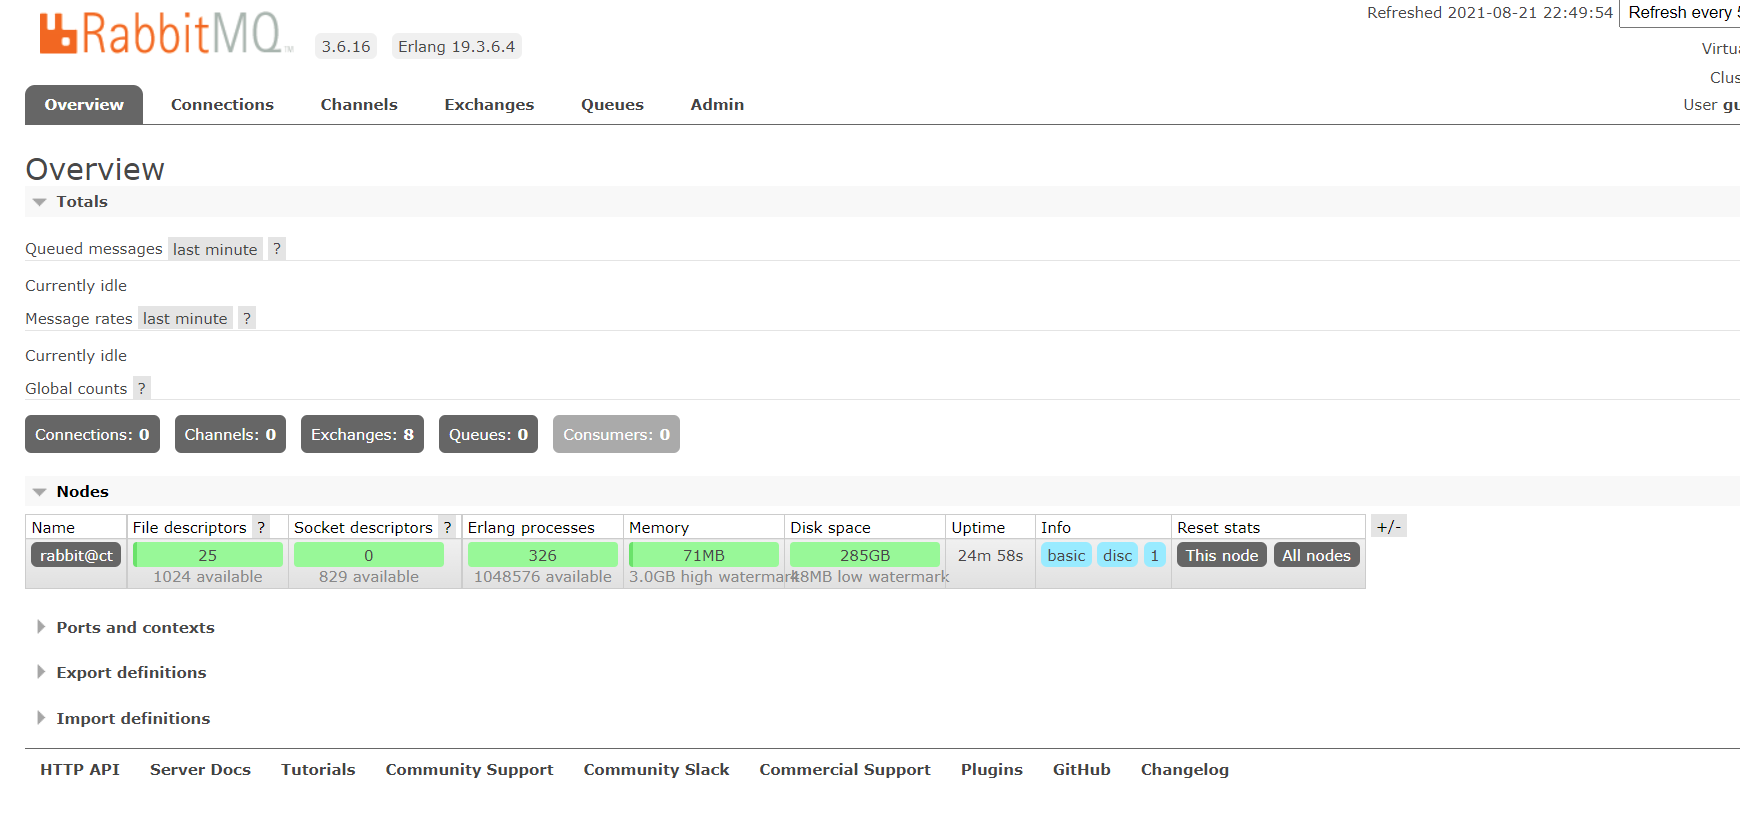This screenshot has height=813, width=1740.
Task: Switch to the Overview tab
Action: pyautogui.click(x=84, y=104)
